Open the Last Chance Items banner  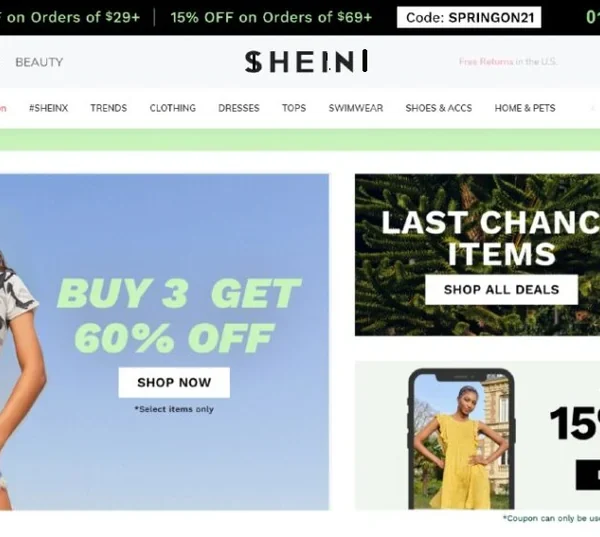pyautogui.click(x=477, y=255)
